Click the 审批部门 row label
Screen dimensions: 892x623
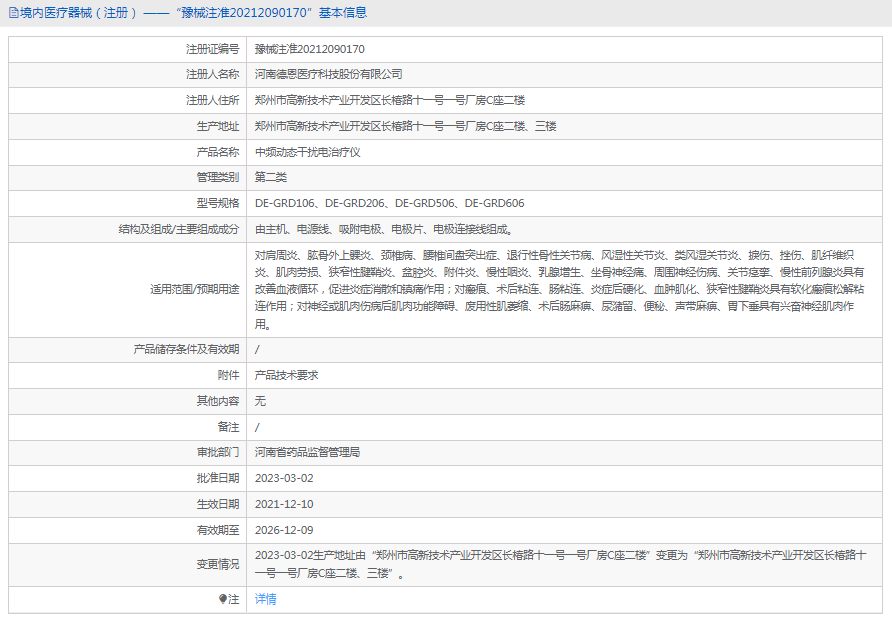tap(217, 452)
